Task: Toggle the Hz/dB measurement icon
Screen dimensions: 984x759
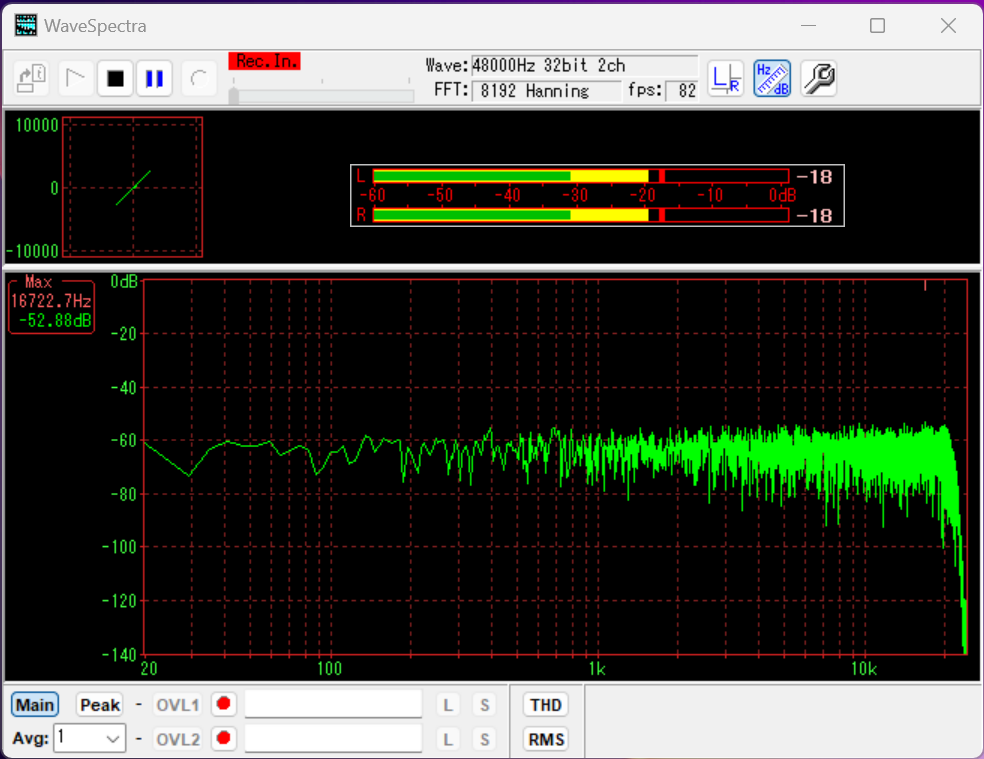Action: coord(772,78)
